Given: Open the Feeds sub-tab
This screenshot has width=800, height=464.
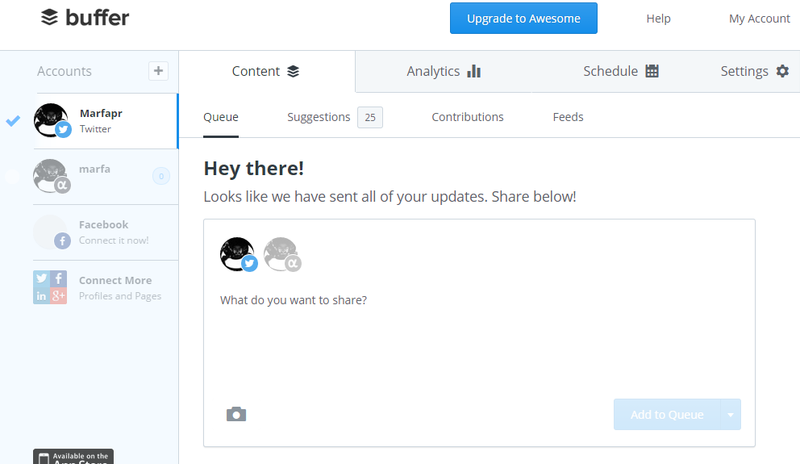Looking at the screenshot, I should coord(568,117).
